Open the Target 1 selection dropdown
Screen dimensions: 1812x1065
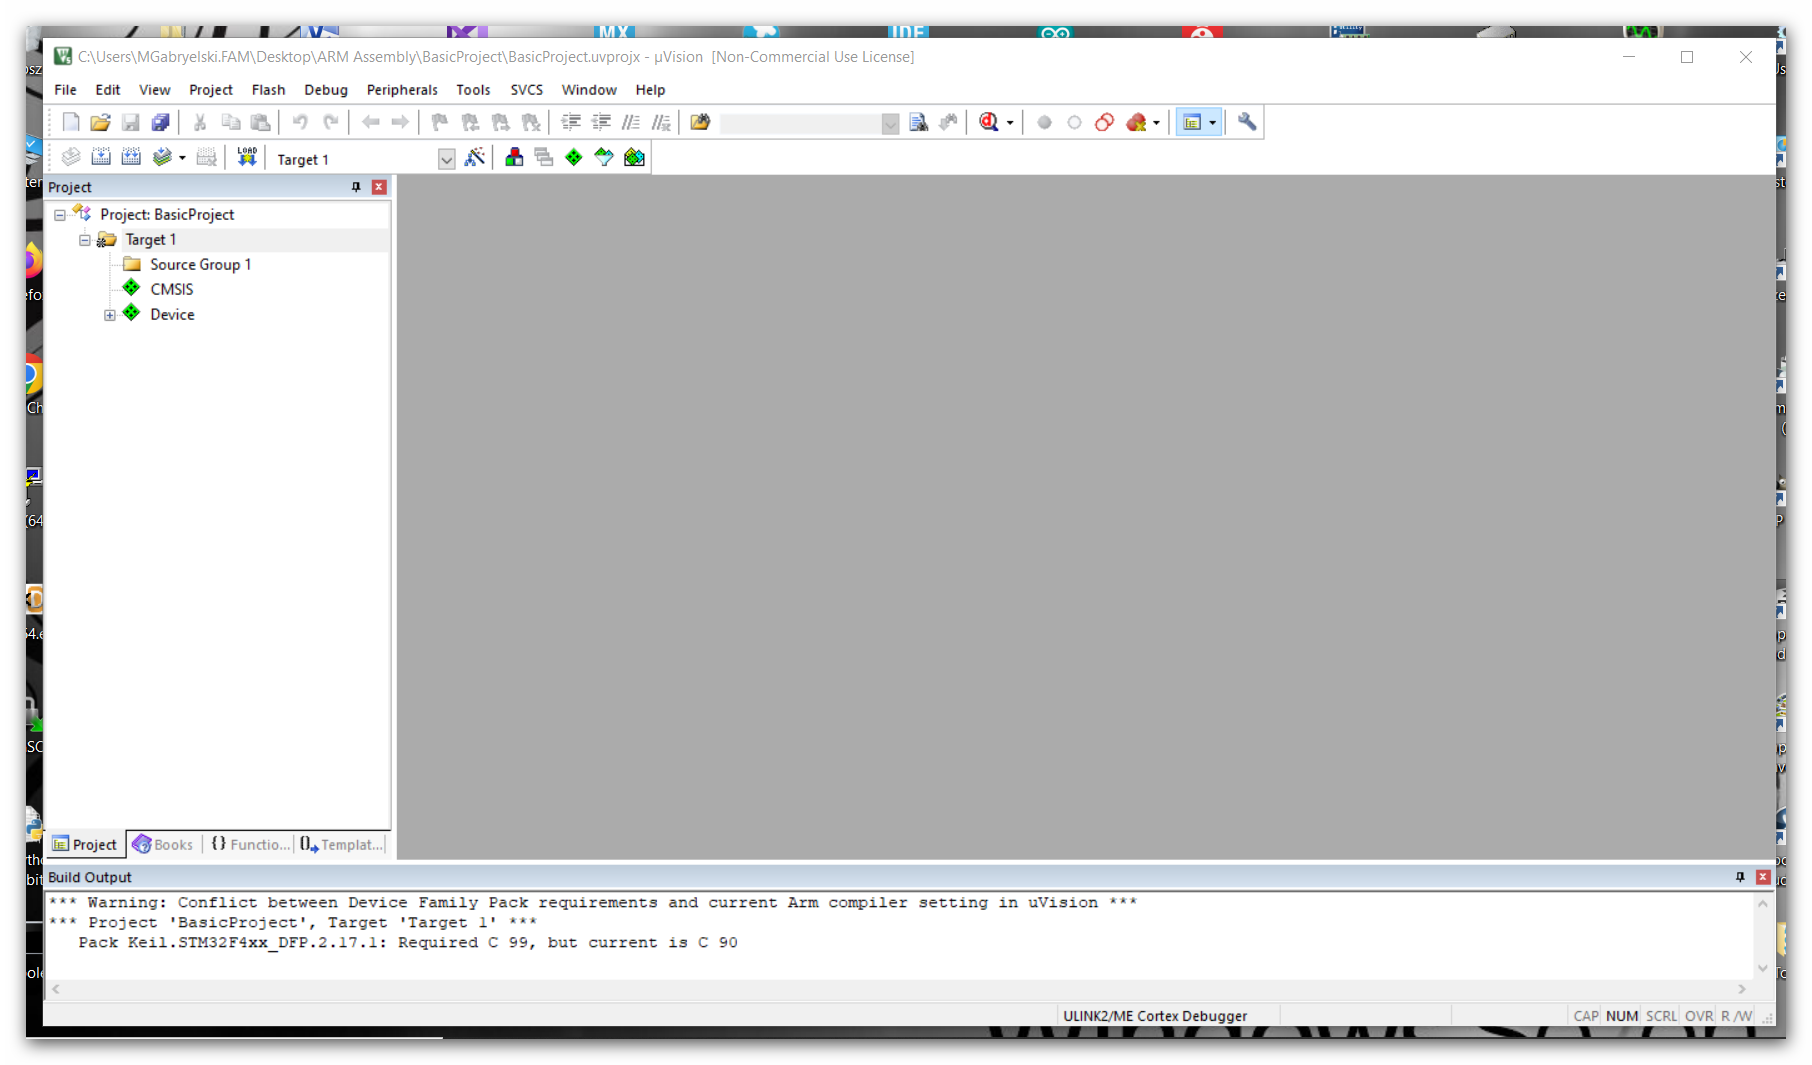coord(447,159)
